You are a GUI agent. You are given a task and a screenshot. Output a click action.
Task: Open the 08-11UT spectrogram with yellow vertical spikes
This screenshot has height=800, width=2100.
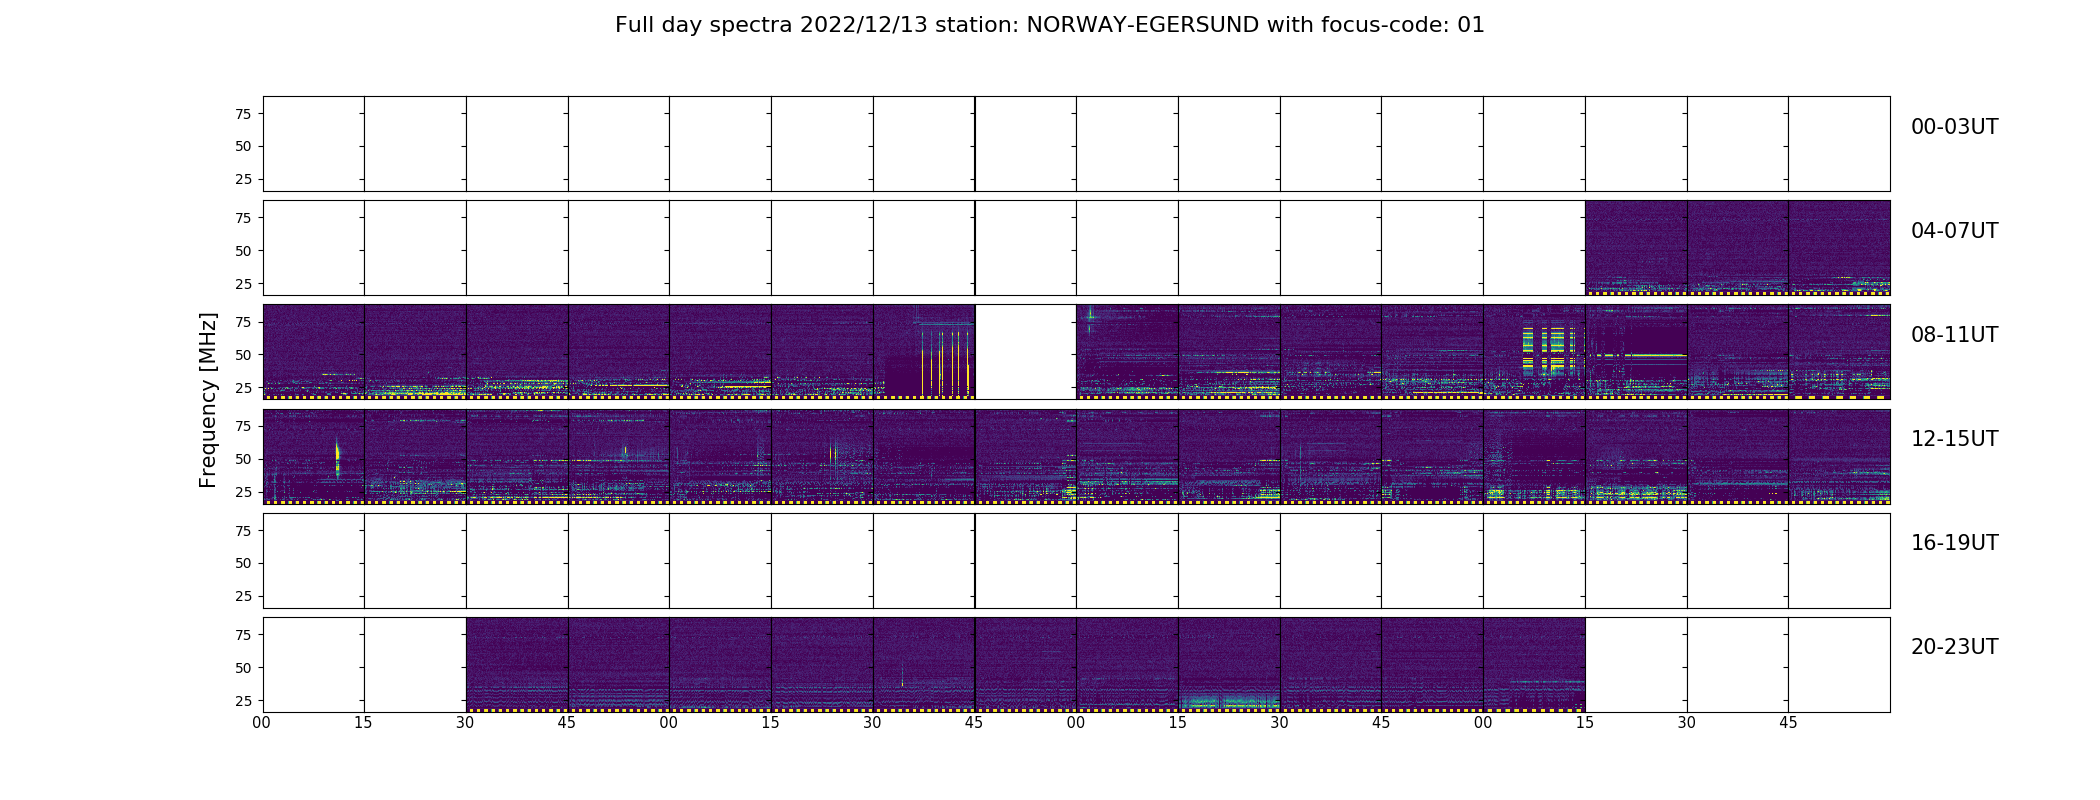coord(924,352)
